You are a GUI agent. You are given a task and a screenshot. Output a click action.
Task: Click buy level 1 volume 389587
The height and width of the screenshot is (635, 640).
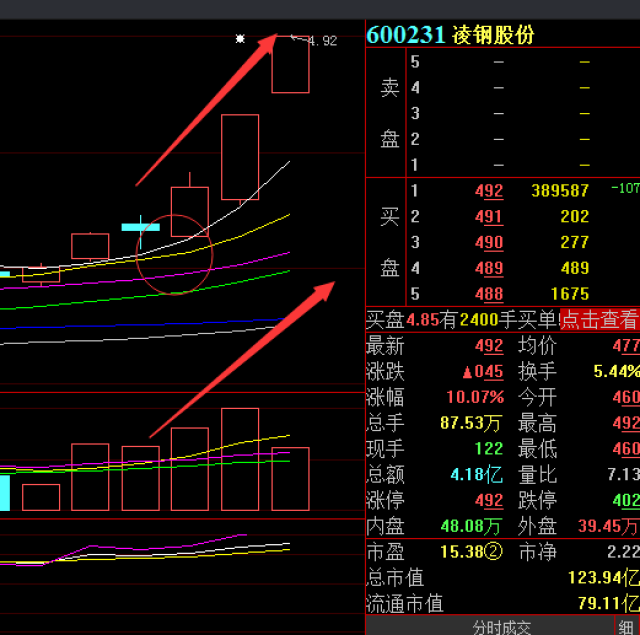tap(560, 191)
